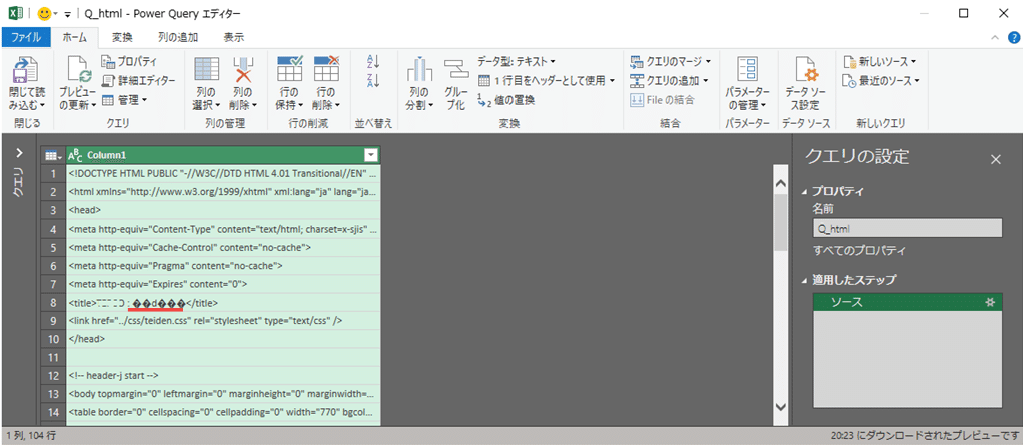Select the cell '<!-- header-j start -->'
The height and width of the screenshot is (445, 1023).
(223, 376)
